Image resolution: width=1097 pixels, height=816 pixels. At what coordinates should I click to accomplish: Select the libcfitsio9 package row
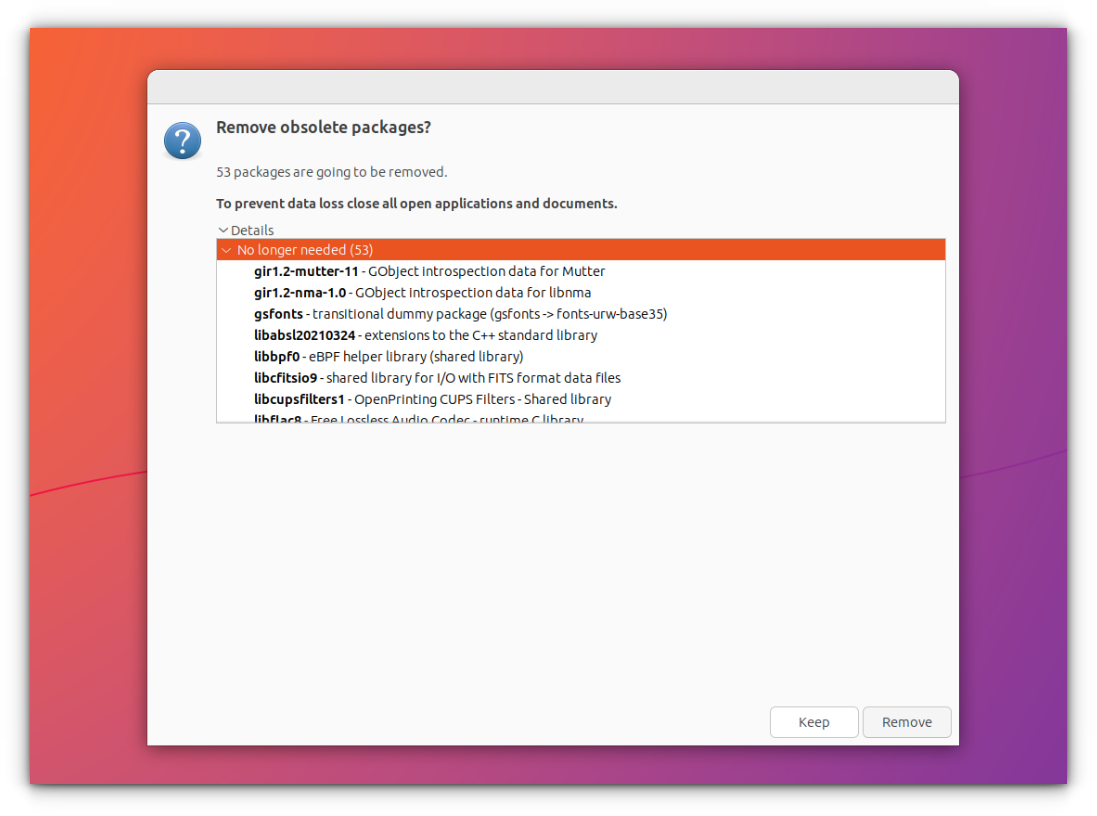[x=581, y=378]
